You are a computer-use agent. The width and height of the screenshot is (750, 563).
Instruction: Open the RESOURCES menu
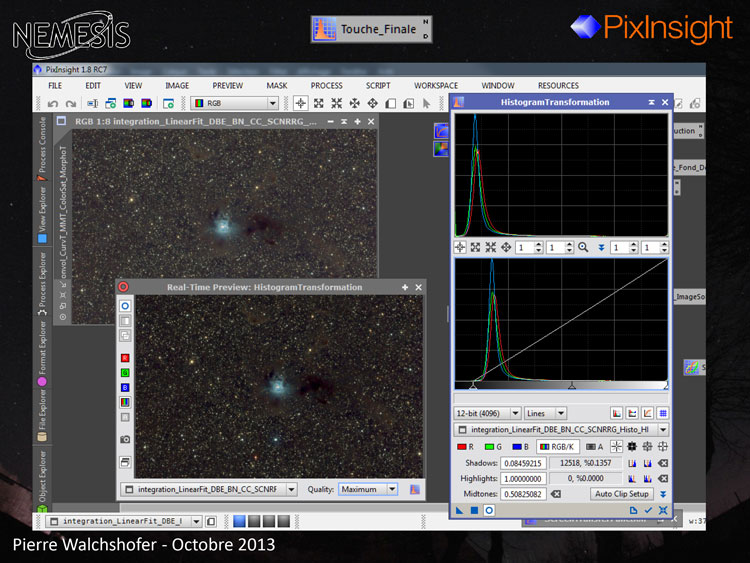point(558,86)
